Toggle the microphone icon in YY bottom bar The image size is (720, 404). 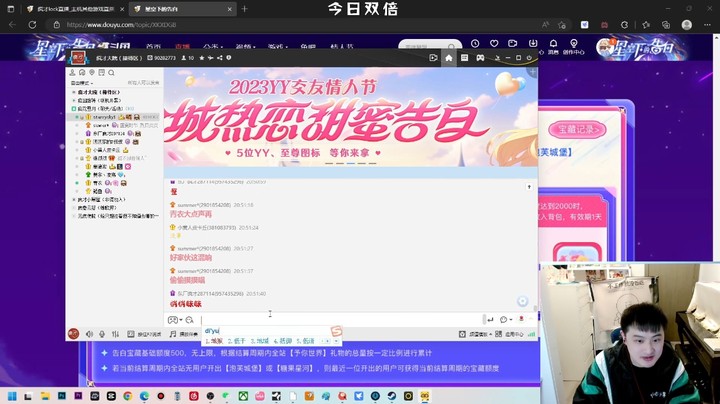(102, 334)
